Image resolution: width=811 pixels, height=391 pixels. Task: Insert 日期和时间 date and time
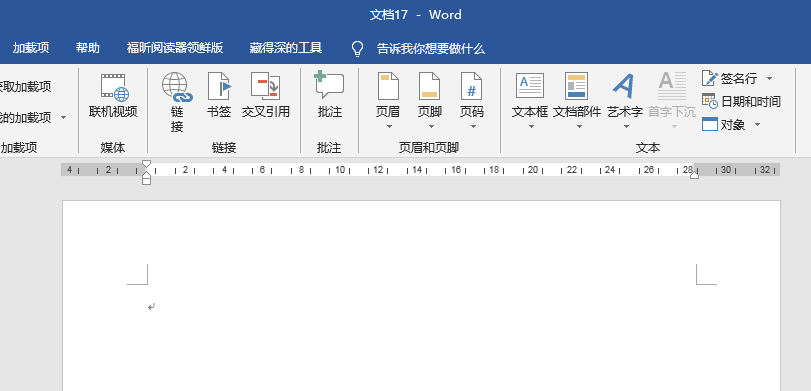pos(741,101)
